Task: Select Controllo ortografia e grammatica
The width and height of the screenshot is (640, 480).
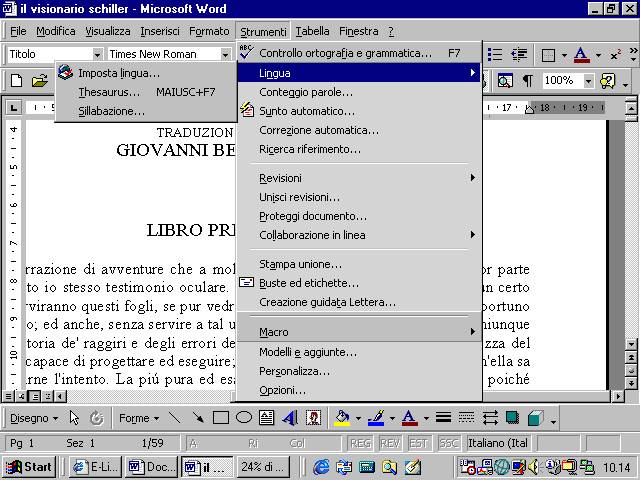Action: click(x=359, y=53)
